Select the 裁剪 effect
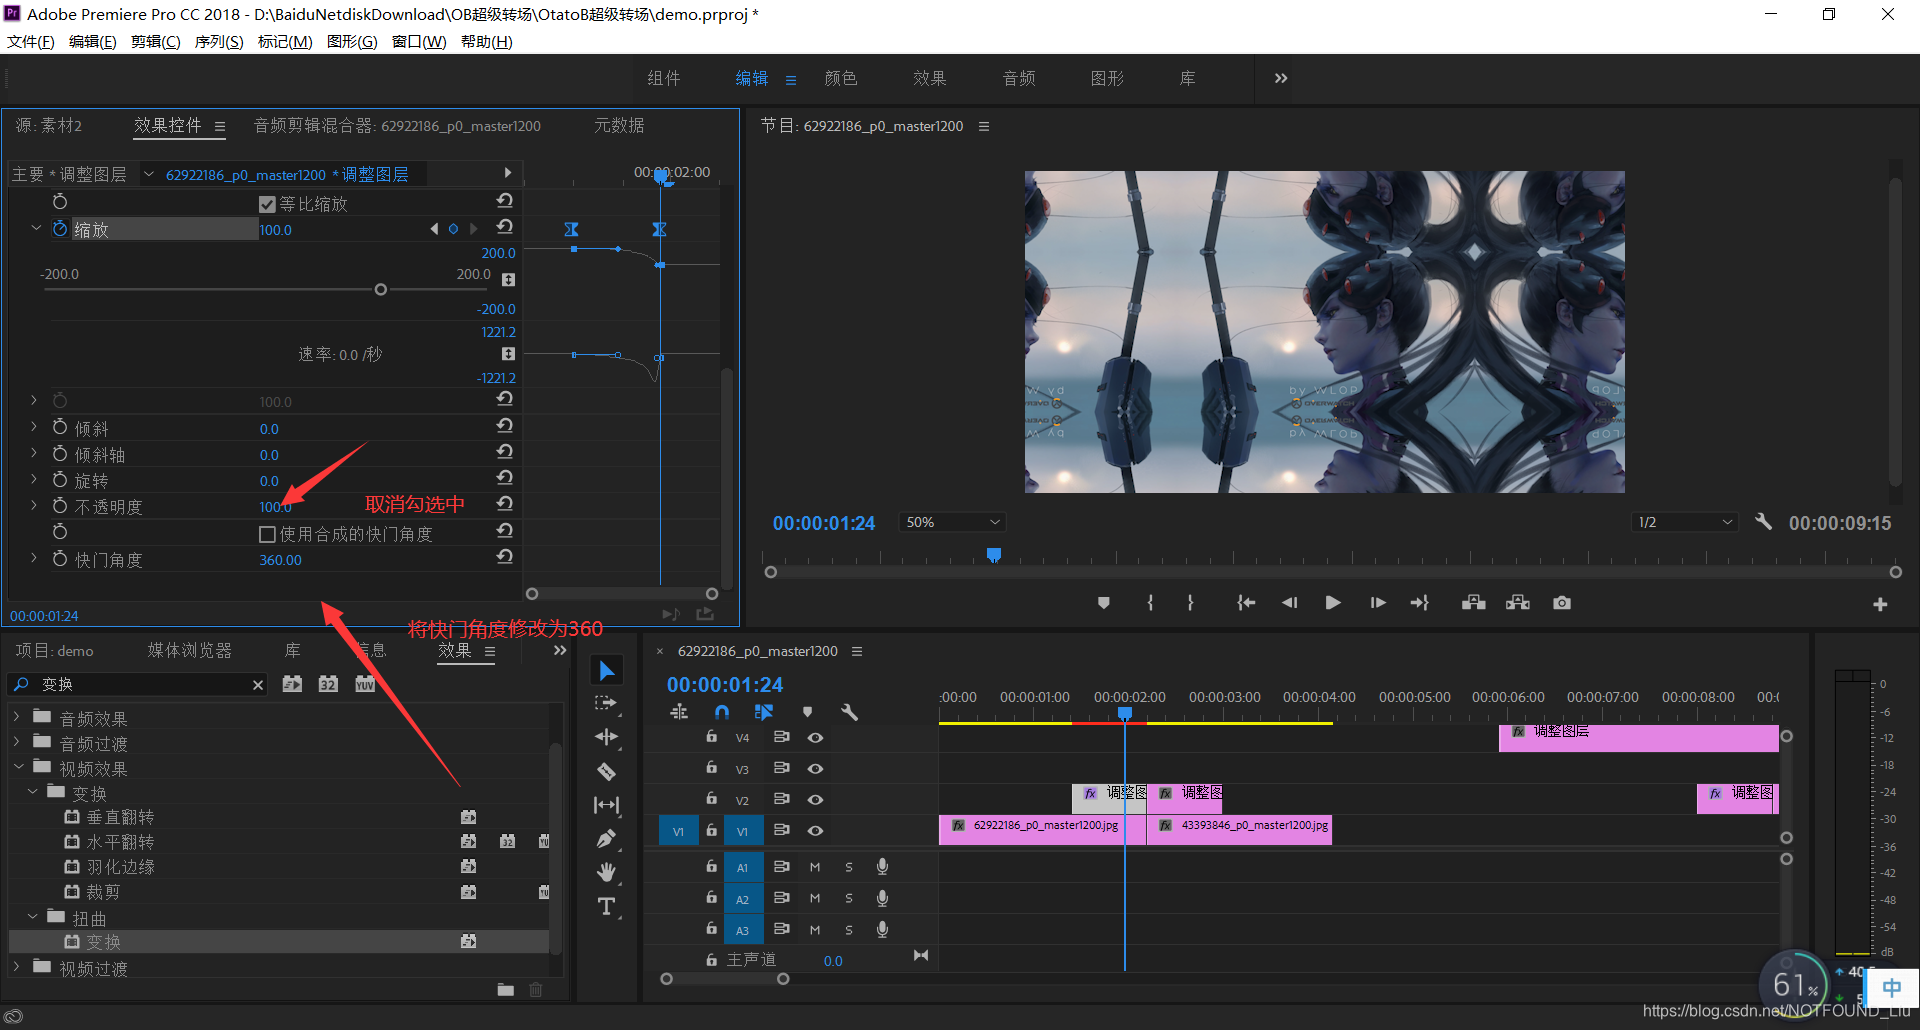 (x=103, y=891)
